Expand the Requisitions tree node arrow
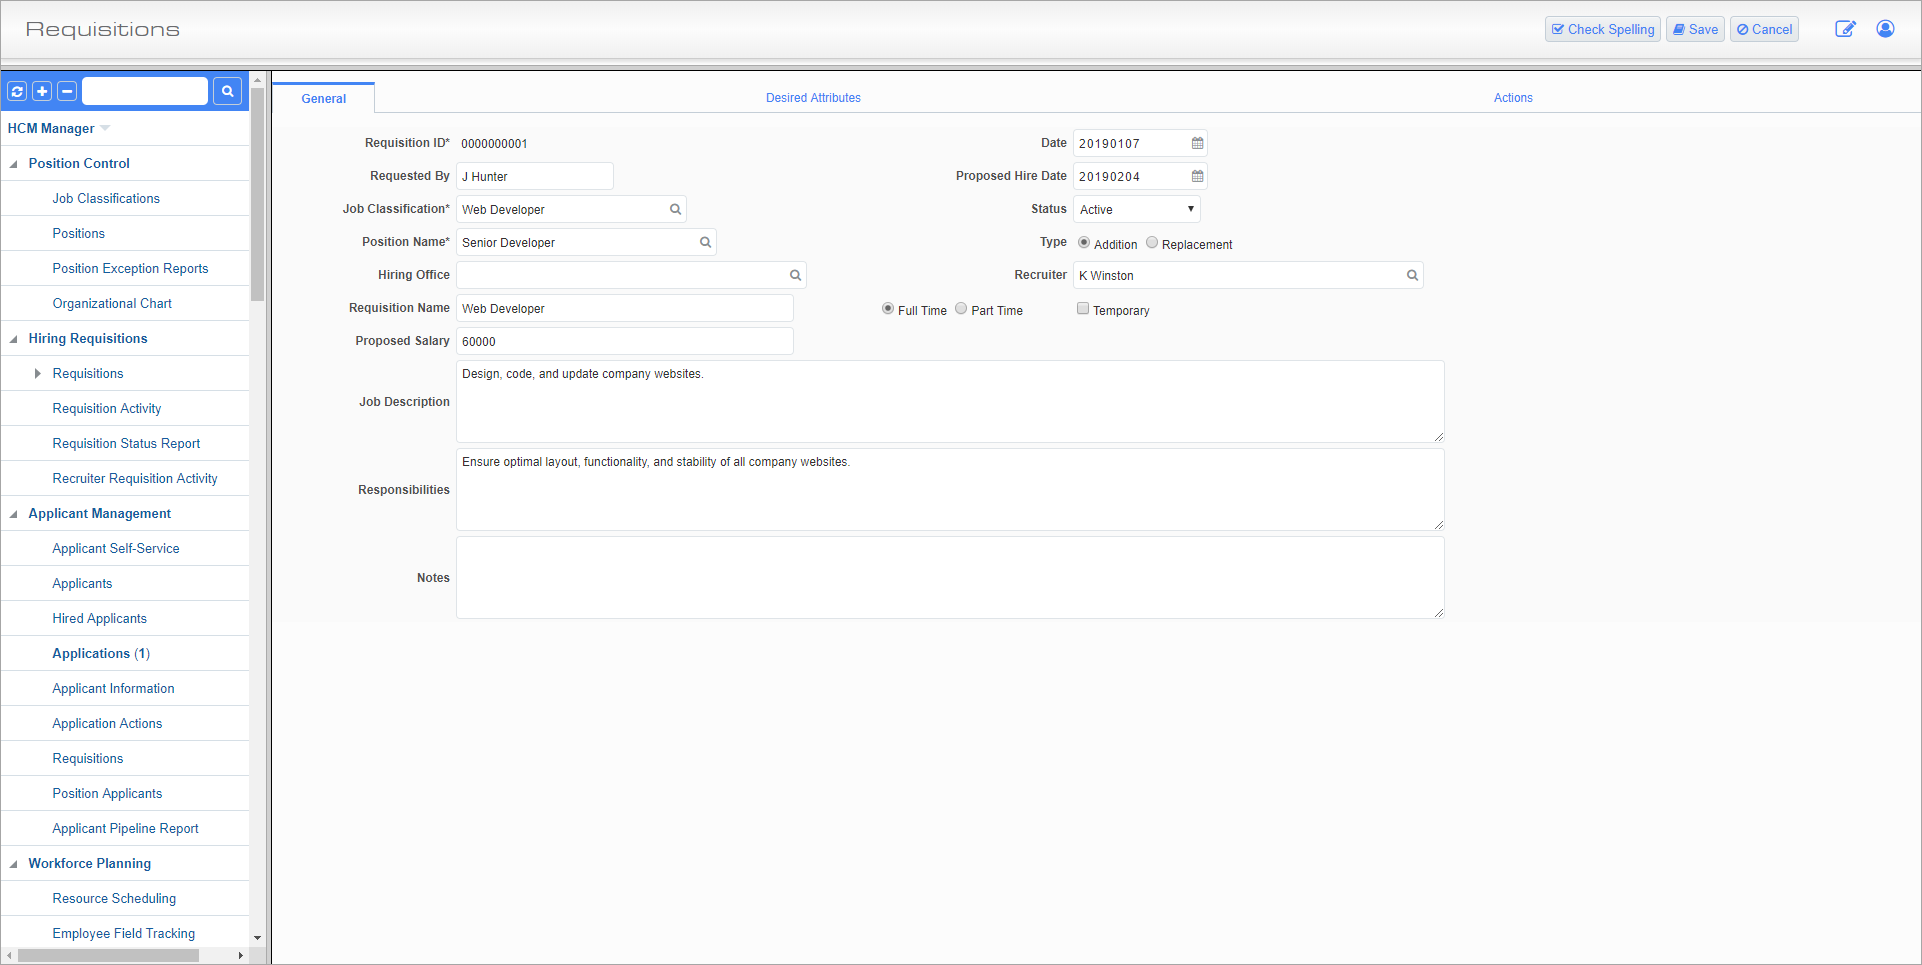Viewport: 1922px width, 965px height. [x=38, y=373]
